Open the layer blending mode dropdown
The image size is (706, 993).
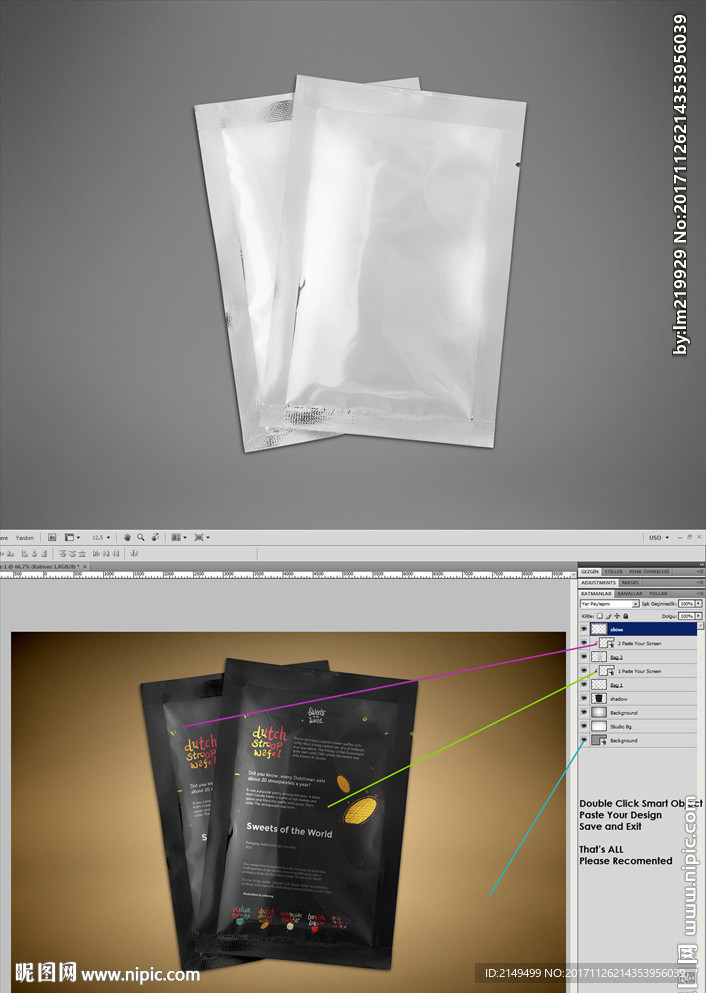tap(610, 604)
